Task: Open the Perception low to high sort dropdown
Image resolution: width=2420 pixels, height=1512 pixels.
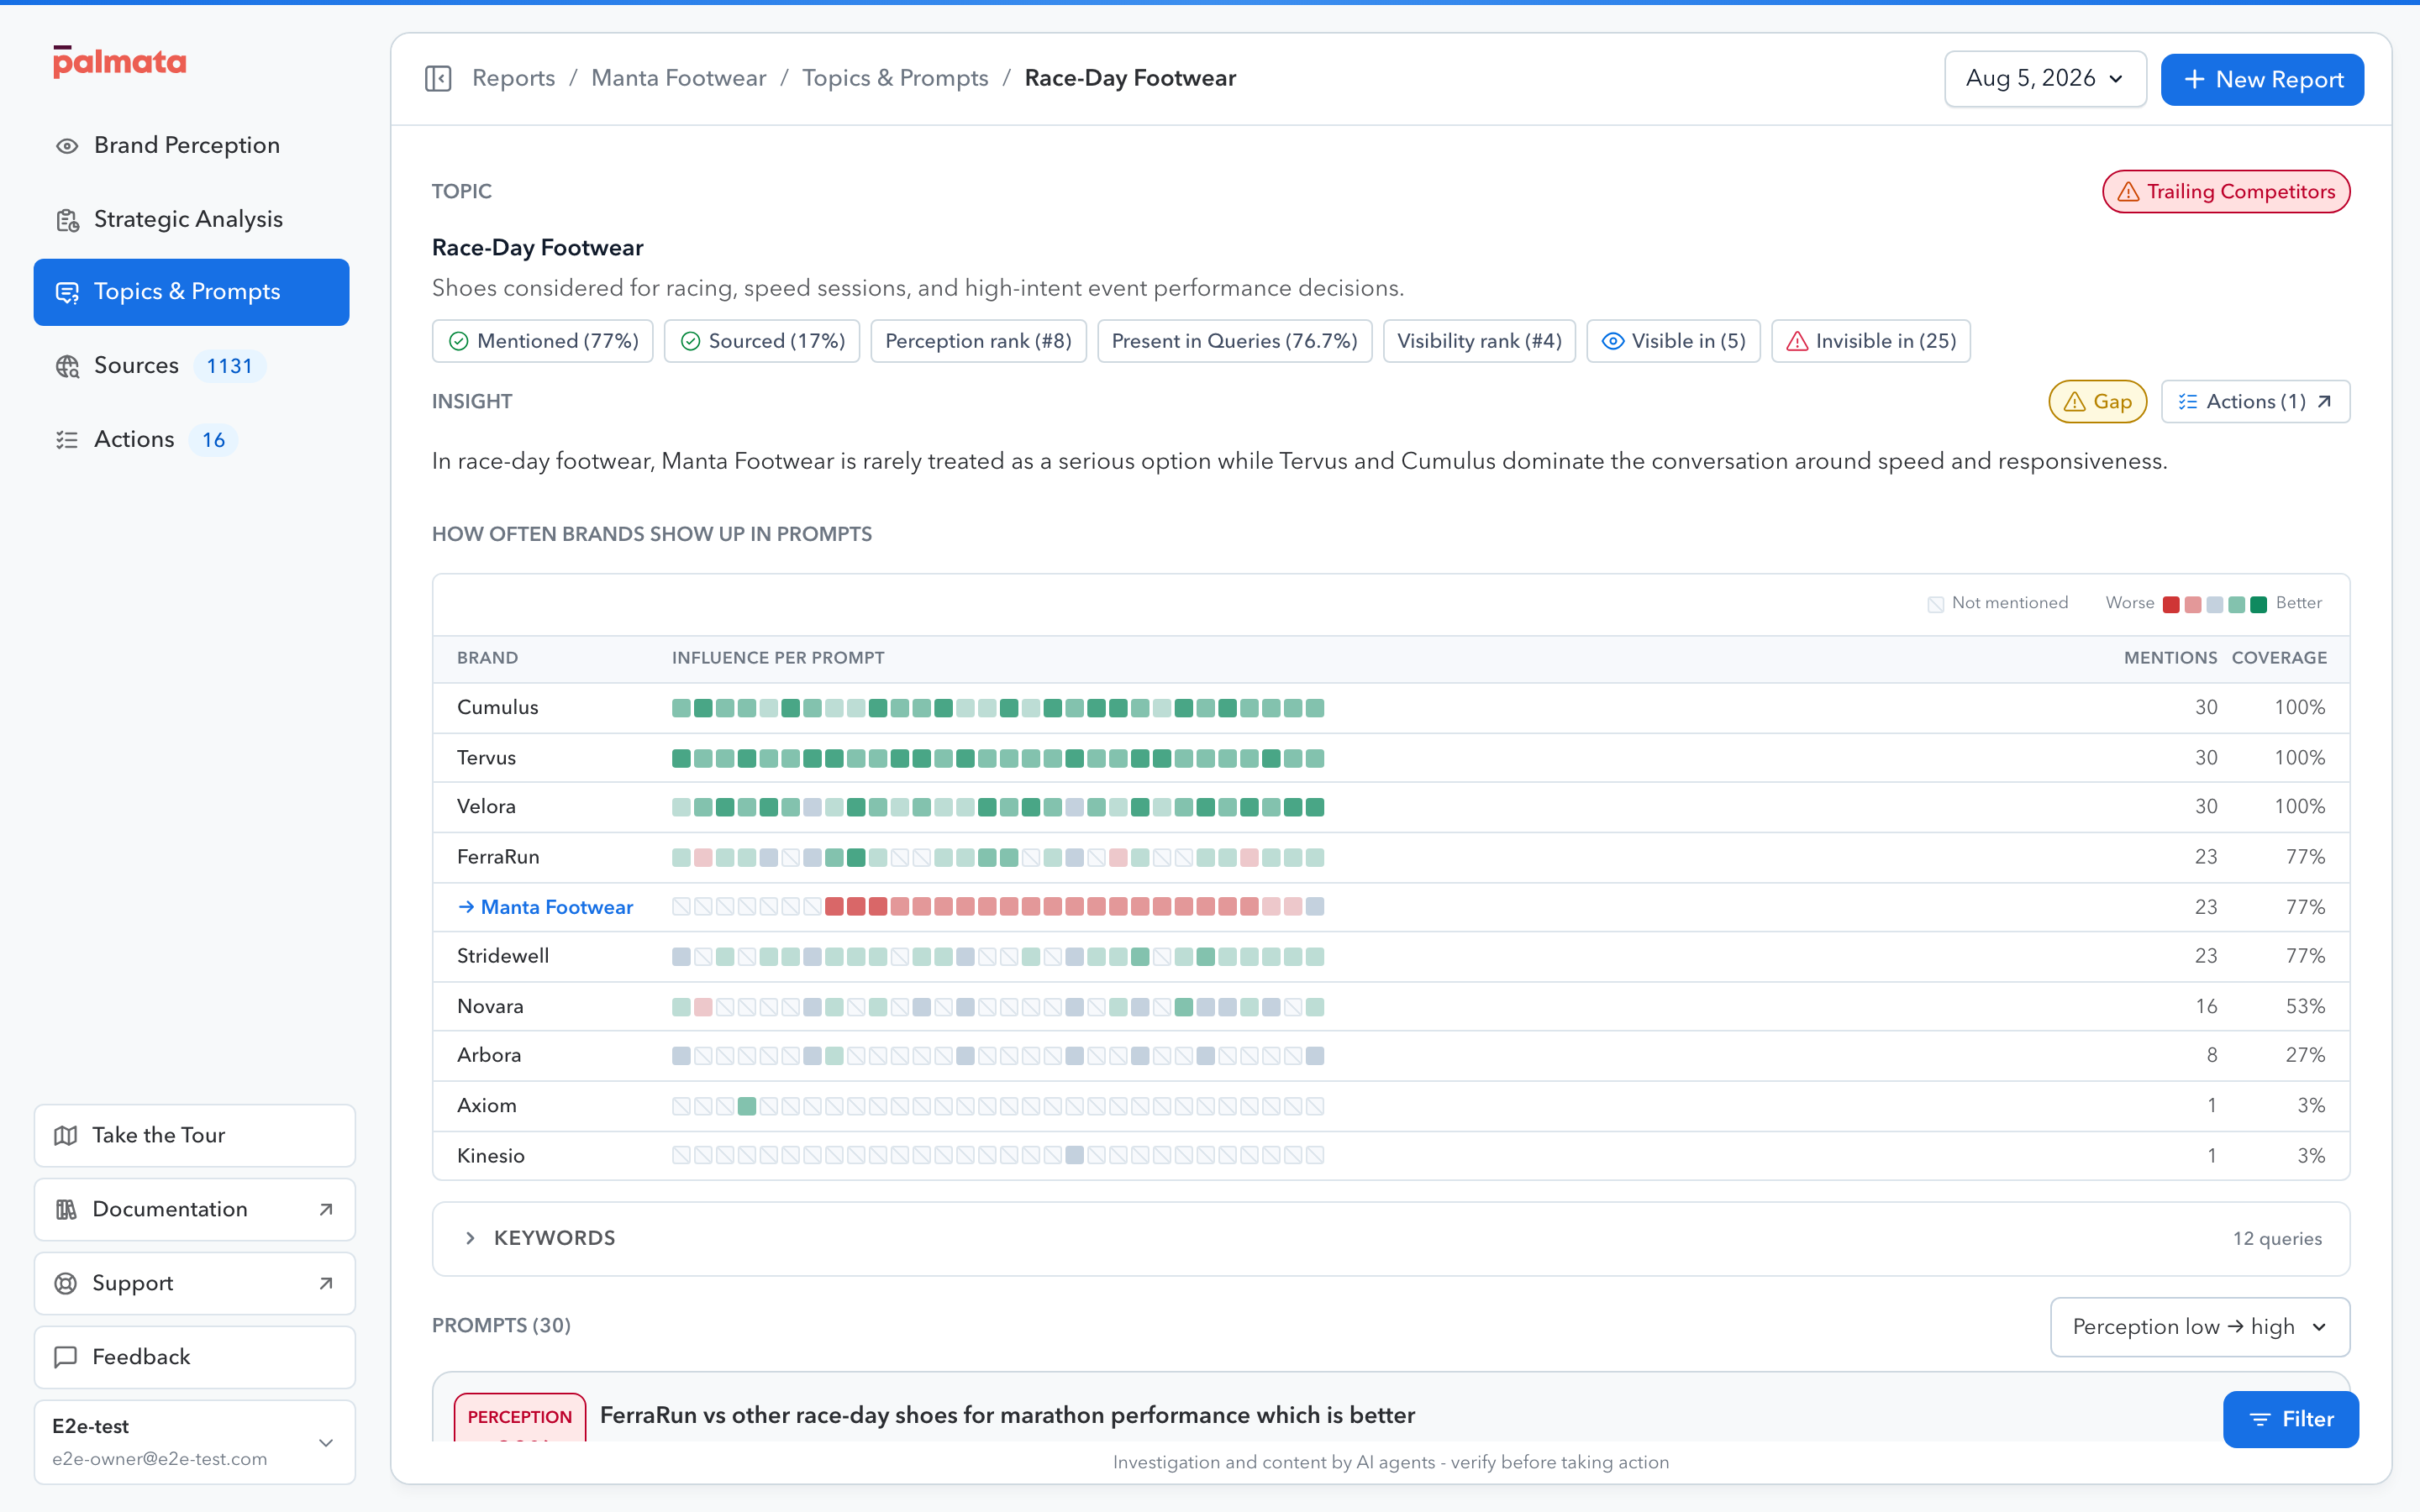Action: coord(2200,1327)
